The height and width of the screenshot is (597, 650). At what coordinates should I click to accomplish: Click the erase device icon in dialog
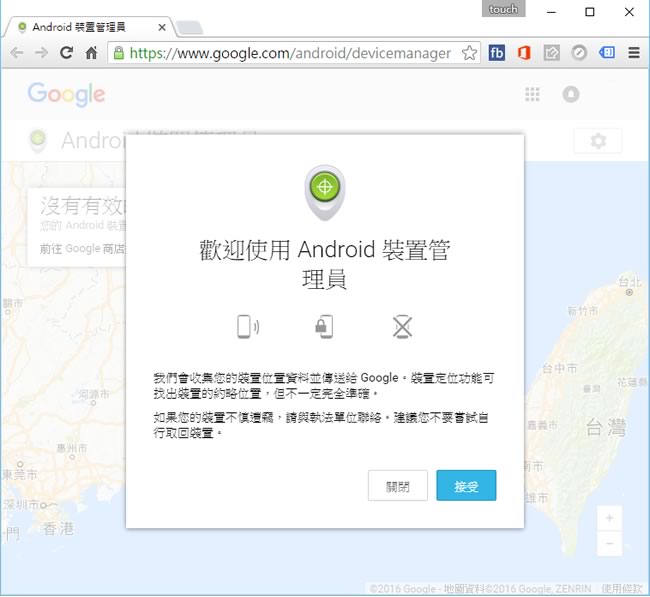402,326
